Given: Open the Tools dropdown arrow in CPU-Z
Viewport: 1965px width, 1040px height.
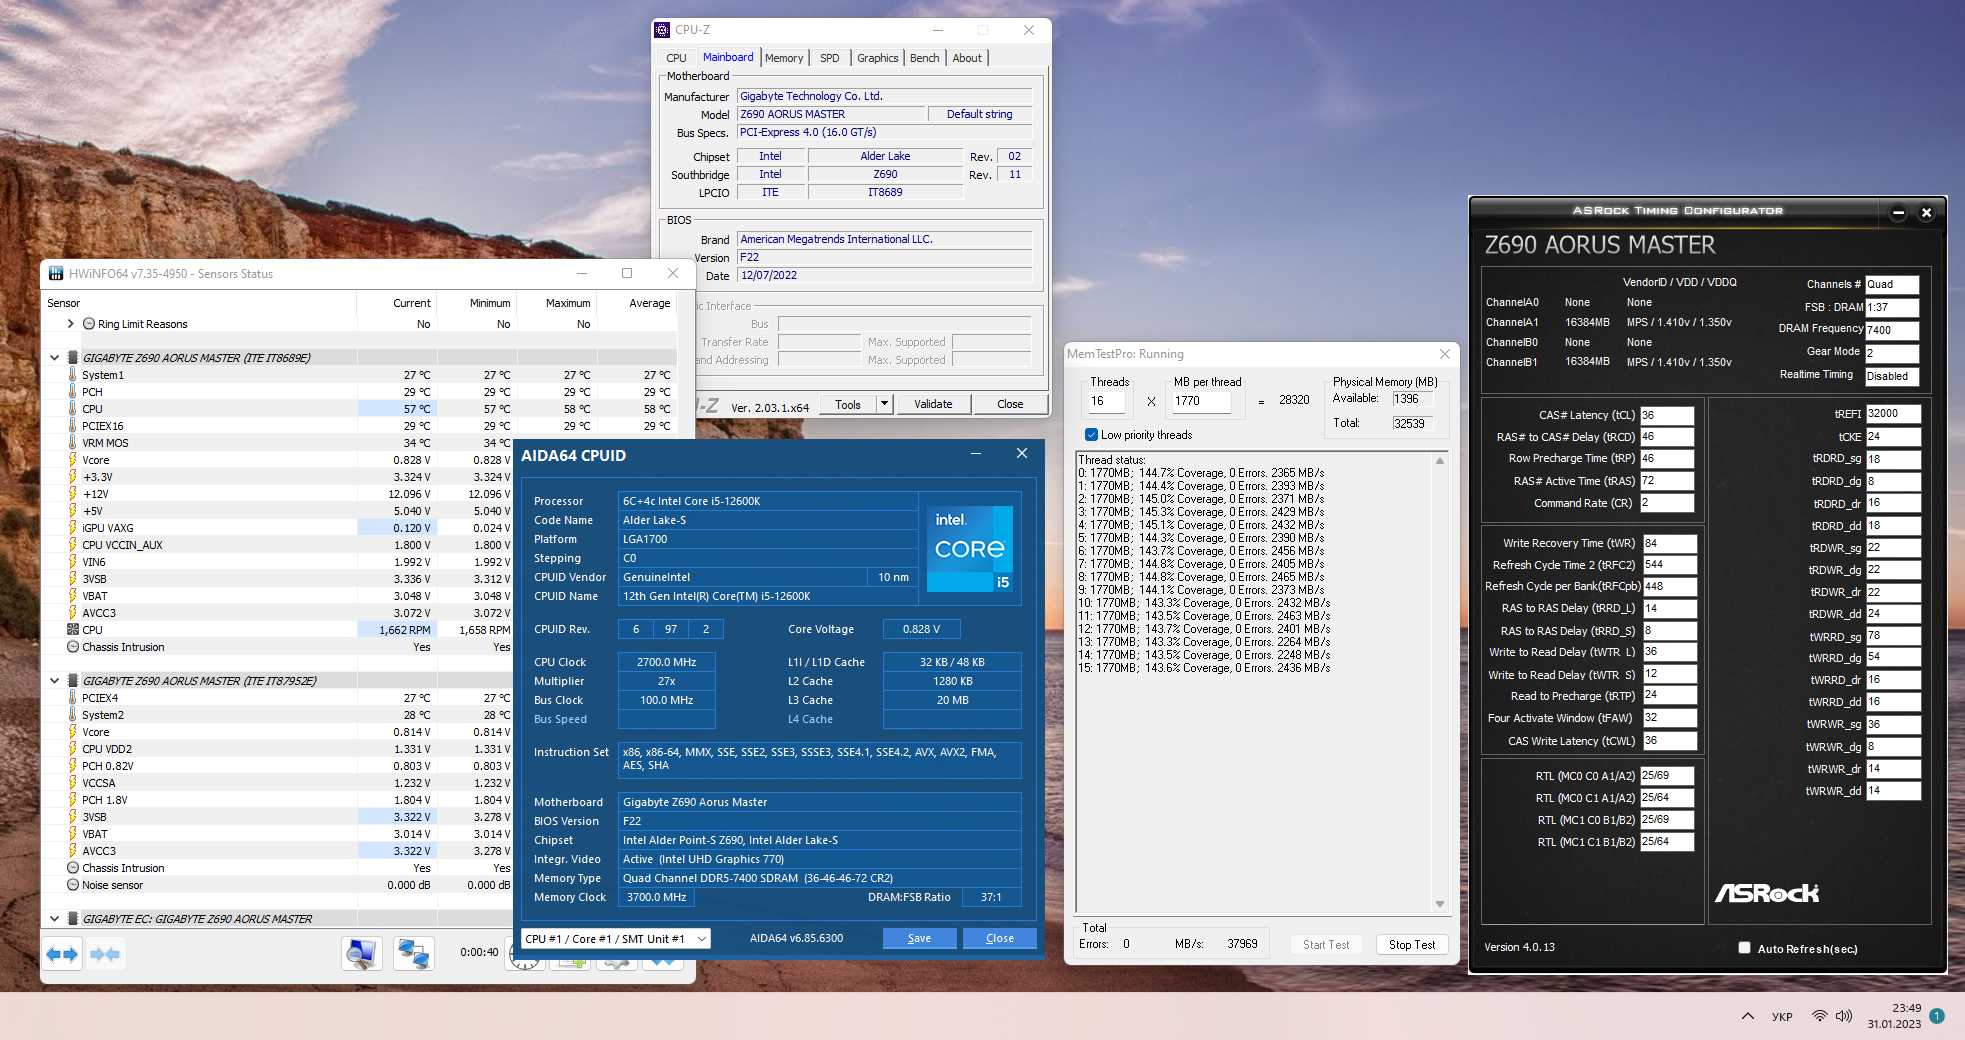Looking at the screenshot, I should (884, 404).
